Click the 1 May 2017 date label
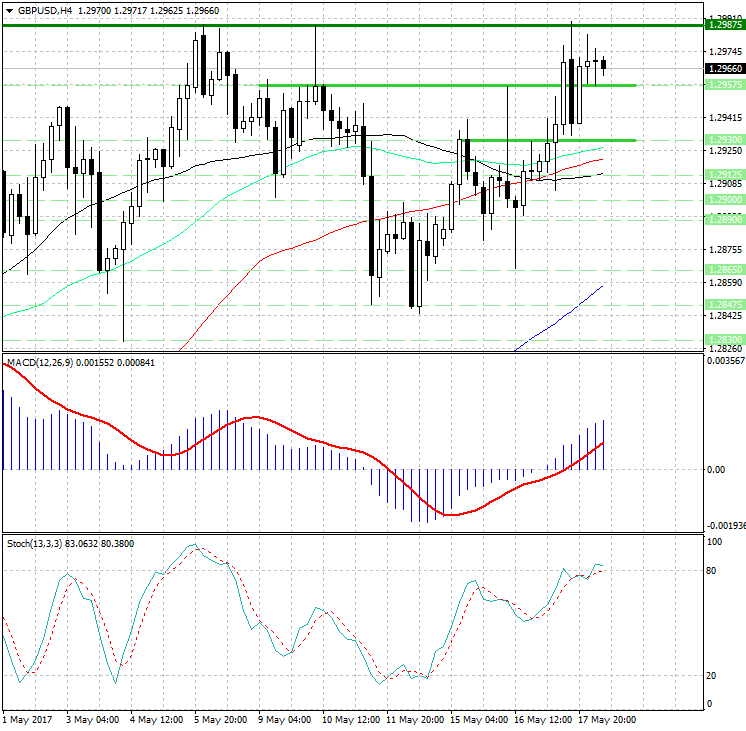Viewport: 746px width, 731px height. click(27, 719)
